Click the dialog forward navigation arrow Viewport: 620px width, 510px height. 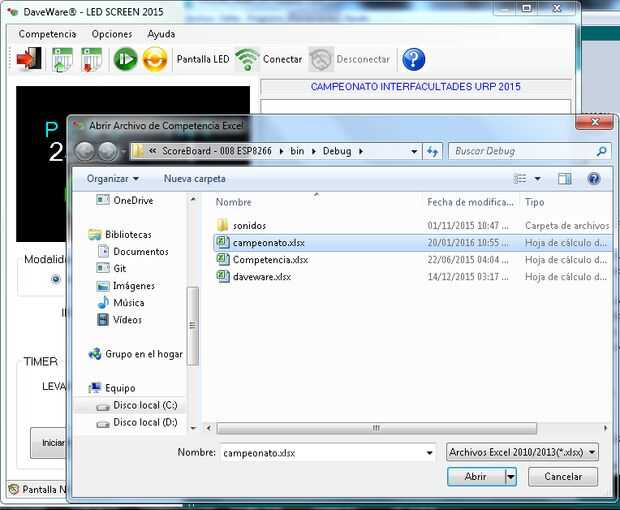(x=108, y=151)
